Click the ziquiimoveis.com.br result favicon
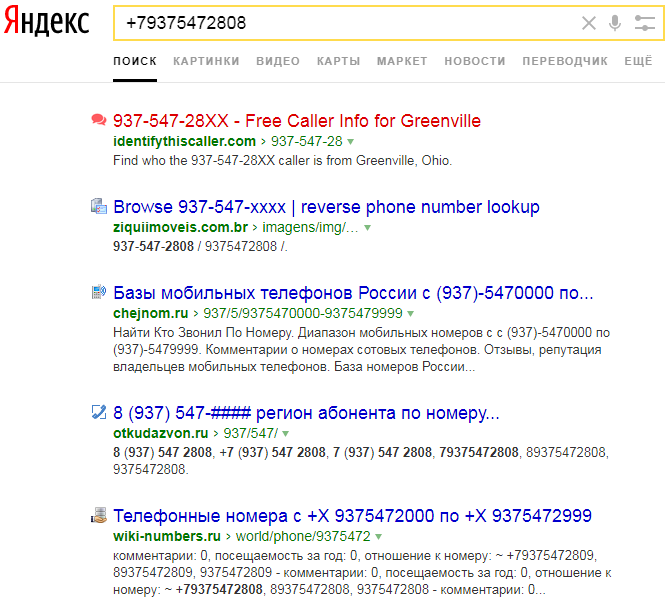665x611 pixels. 99,206
